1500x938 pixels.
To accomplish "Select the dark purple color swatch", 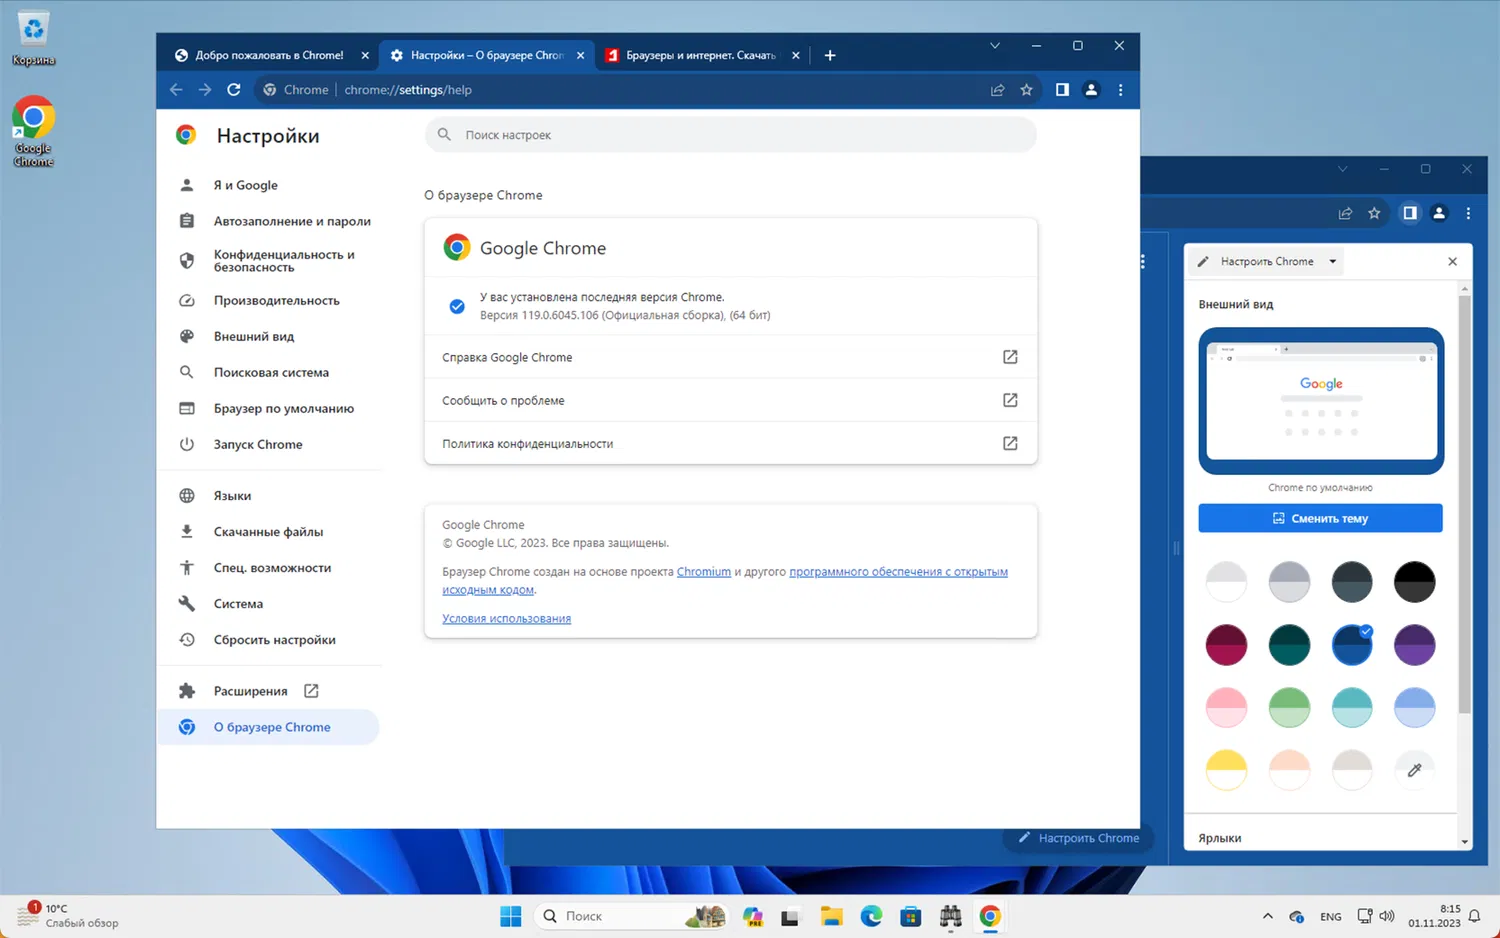I will (1414, 645).
